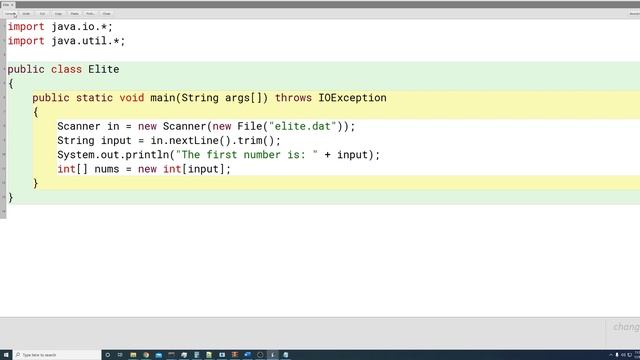The width and height of the screenshot is (640, 360).
Task: Click 'nums' in the int array declaration
Action: (x=107, y=169)
